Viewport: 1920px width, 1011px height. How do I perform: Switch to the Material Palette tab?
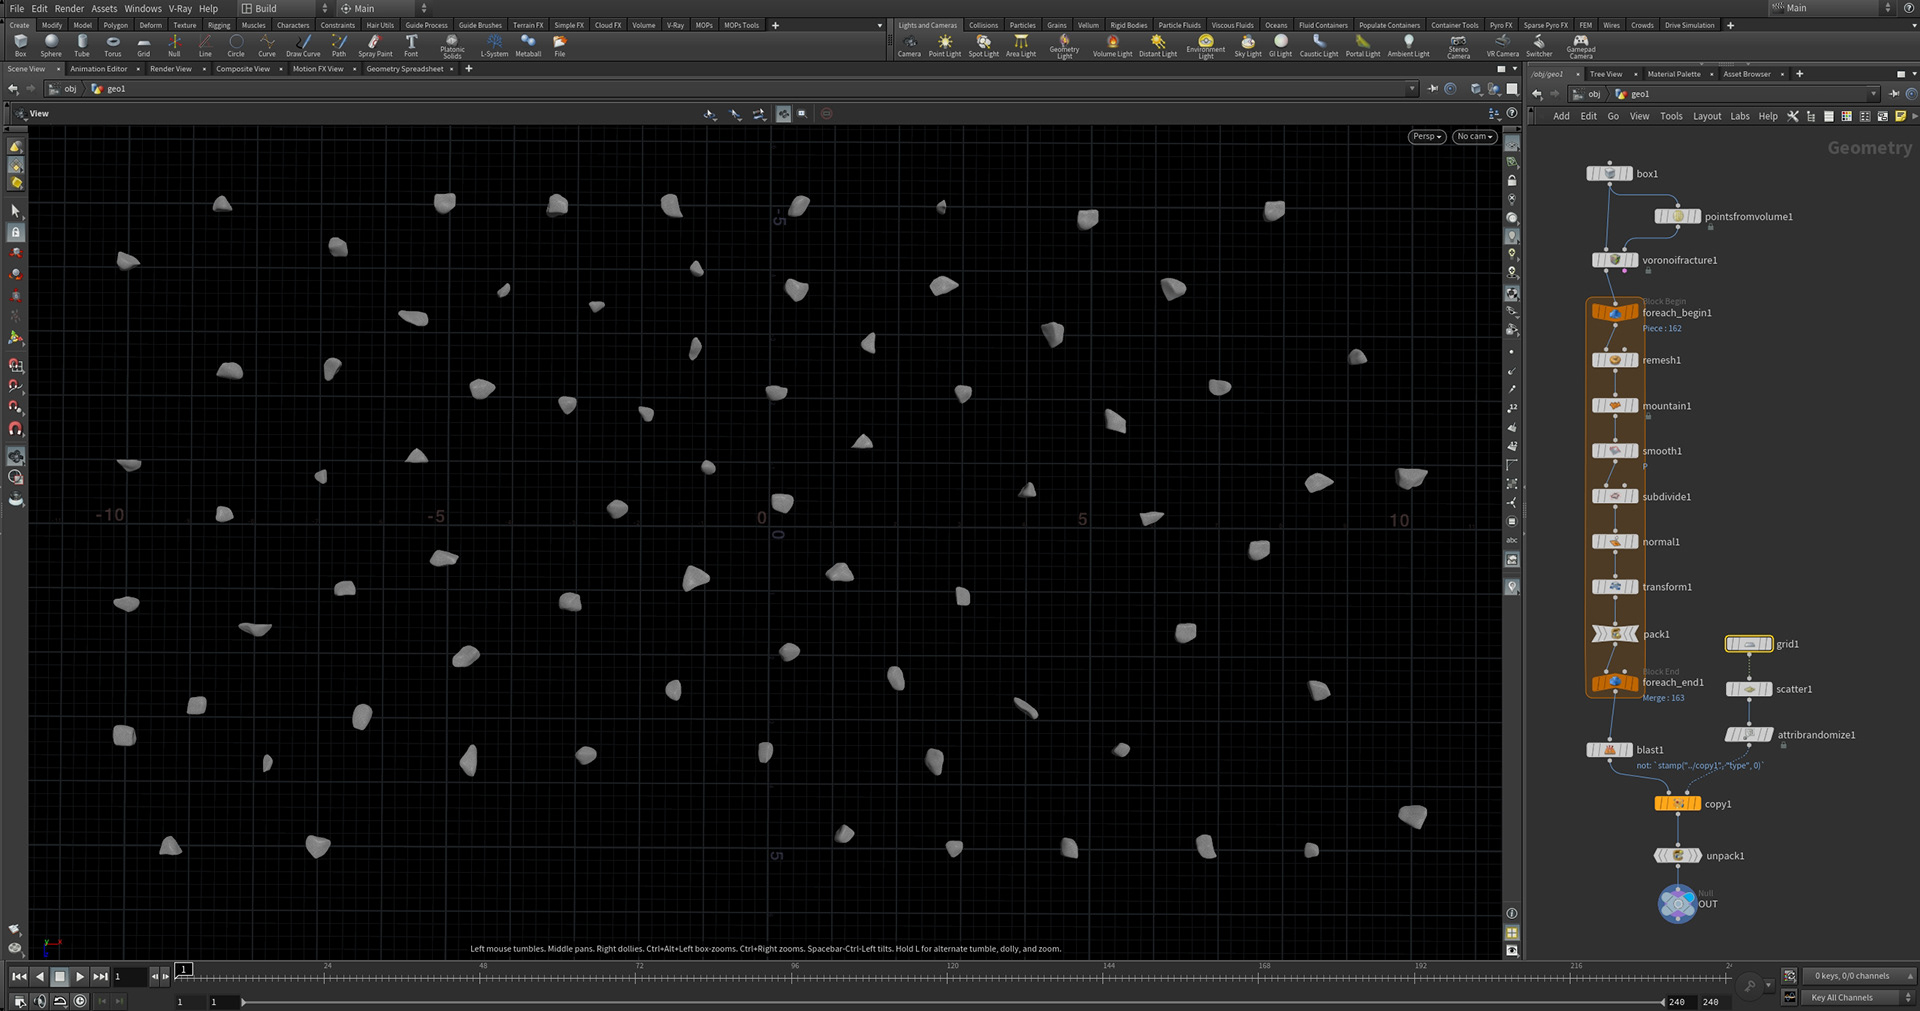[1673, 74]
